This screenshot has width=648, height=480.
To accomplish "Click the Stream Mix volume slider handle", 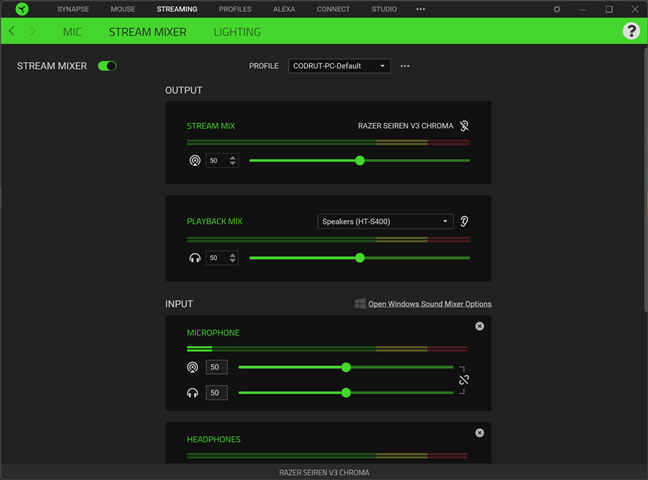I will click(x=360, y=160).
